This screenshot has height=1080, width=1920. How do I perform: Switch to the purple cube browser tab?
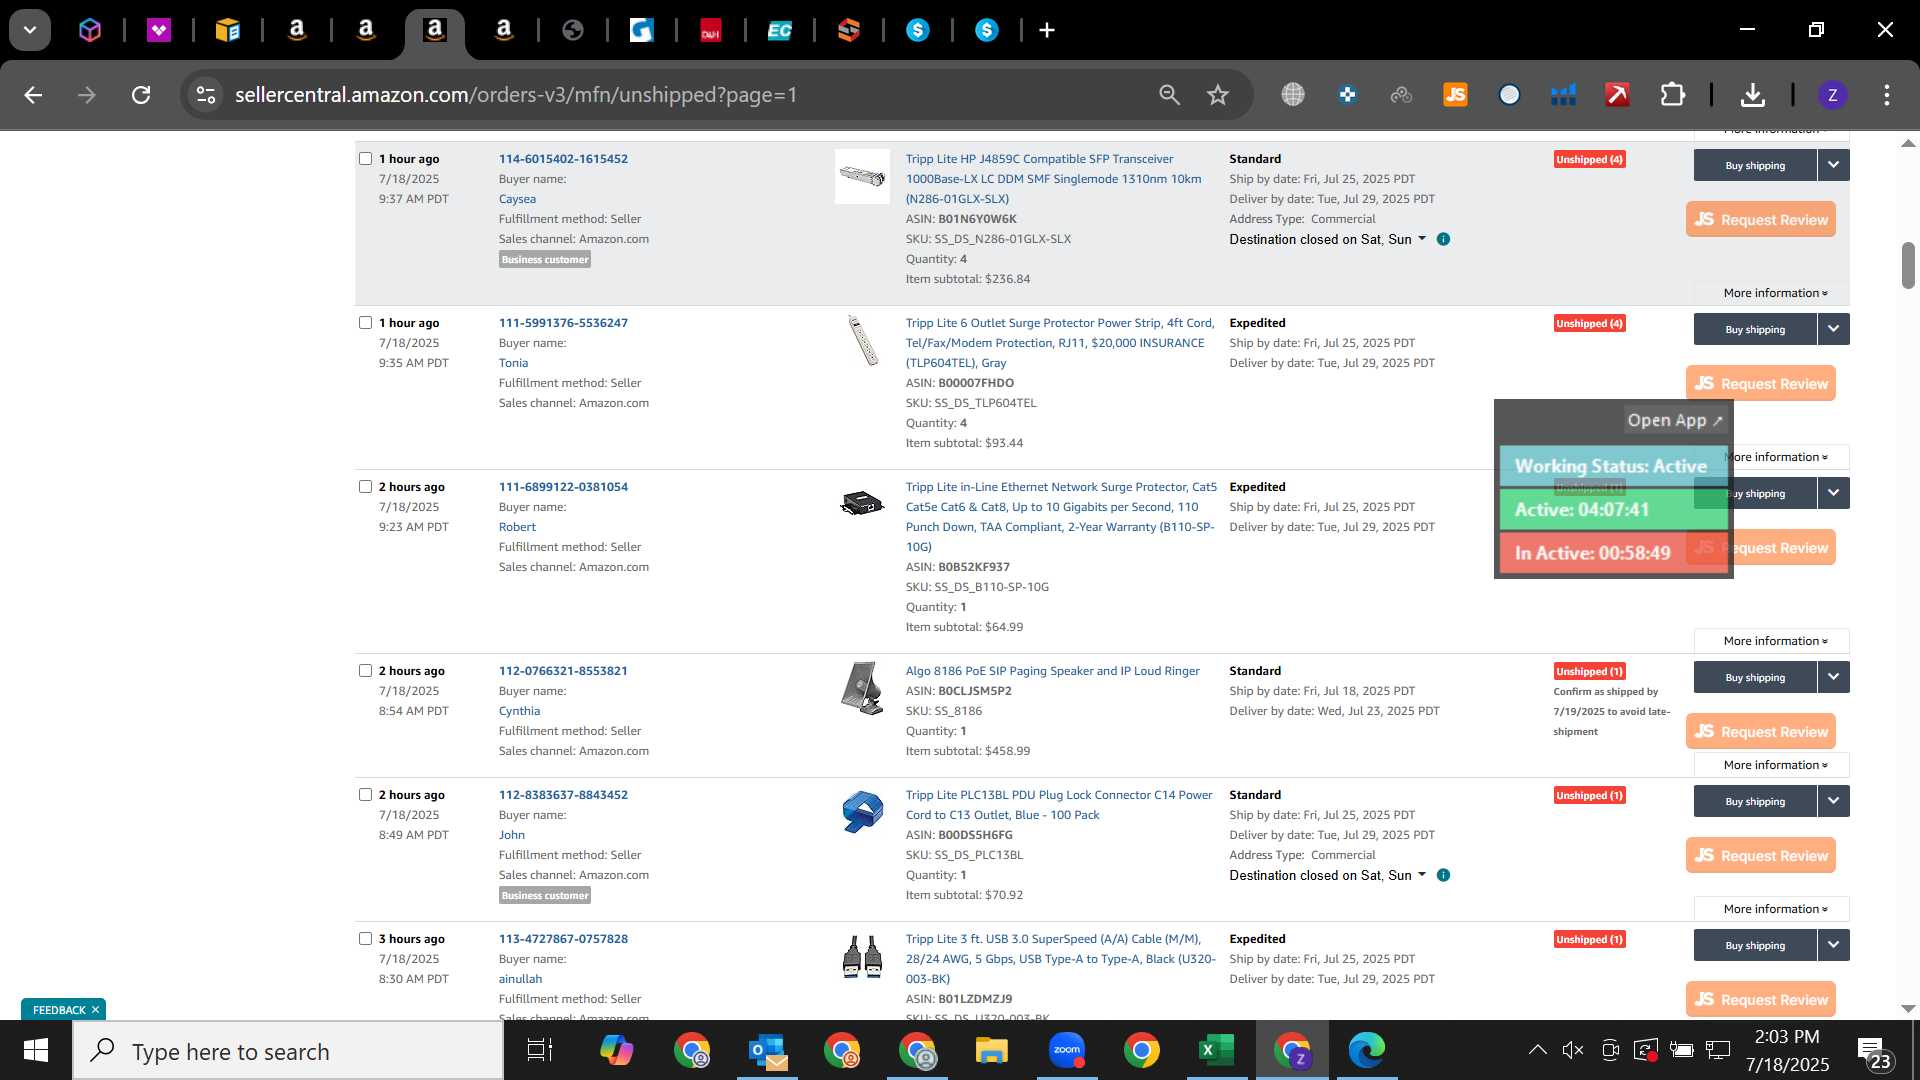(x=90, y=30)
